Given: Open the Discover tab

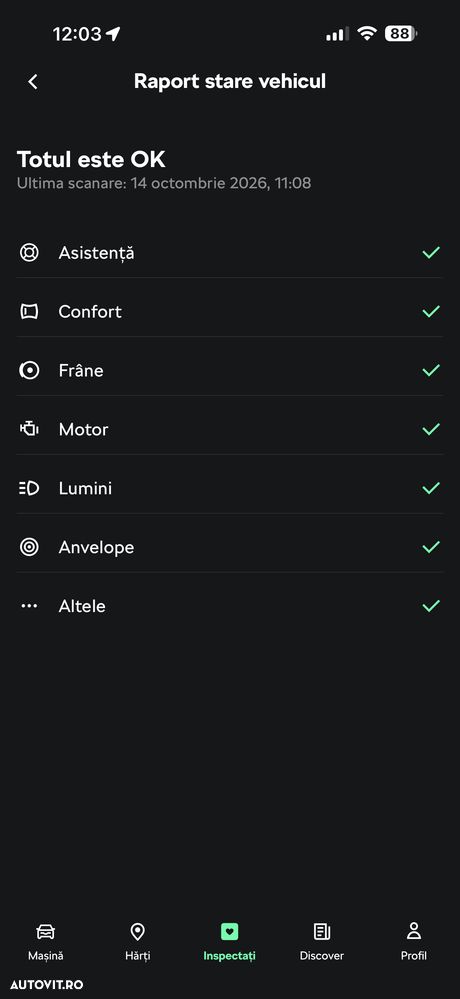Looking at the screenshot, I should click(x=322, y=942).
